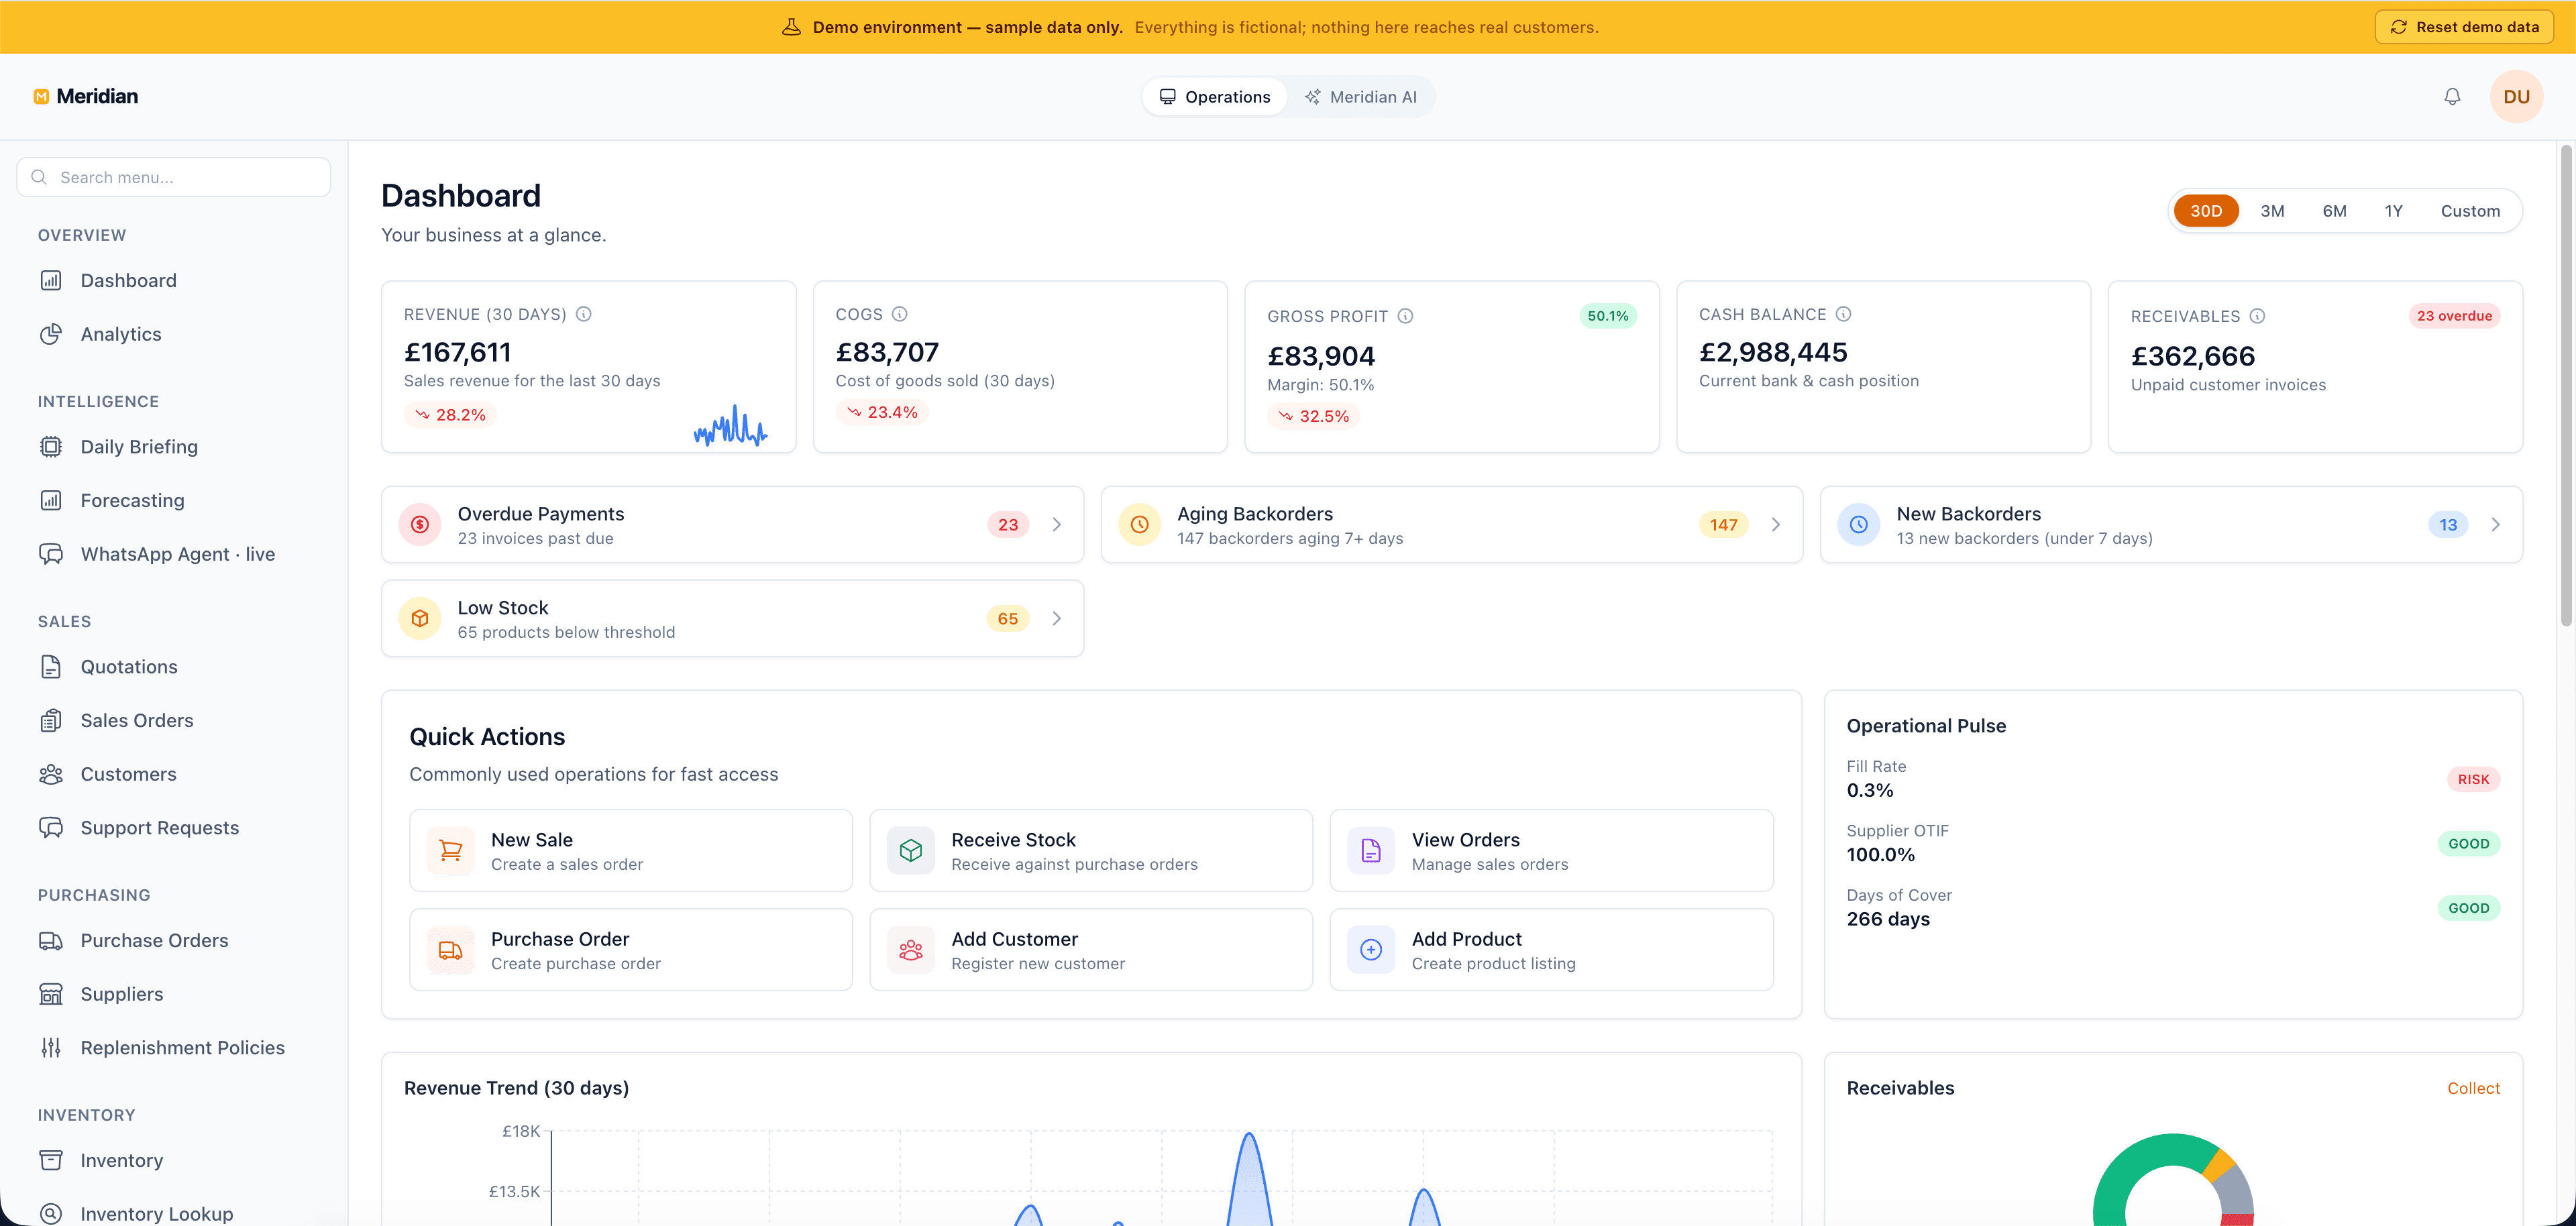The height and width of the screenshot is (1226, 2576).
Task: Choose the Custom time range
Action: click(x=2470, y=211)
